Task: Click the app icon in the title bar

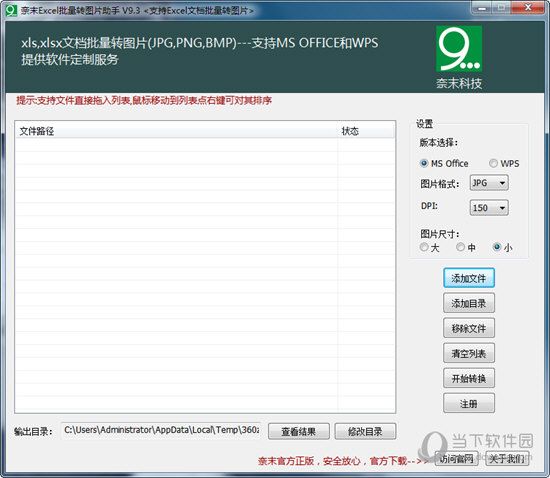Action: click(x=11, y=10)
